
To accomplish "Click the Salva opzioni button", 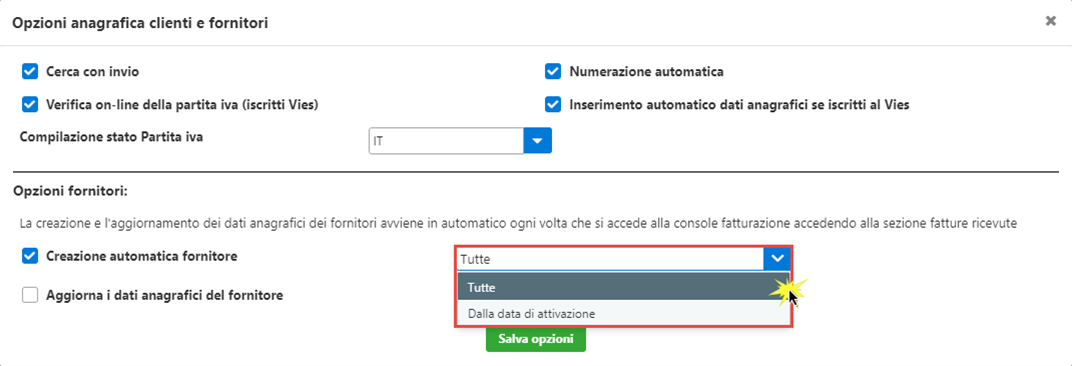I will [535, 339].
